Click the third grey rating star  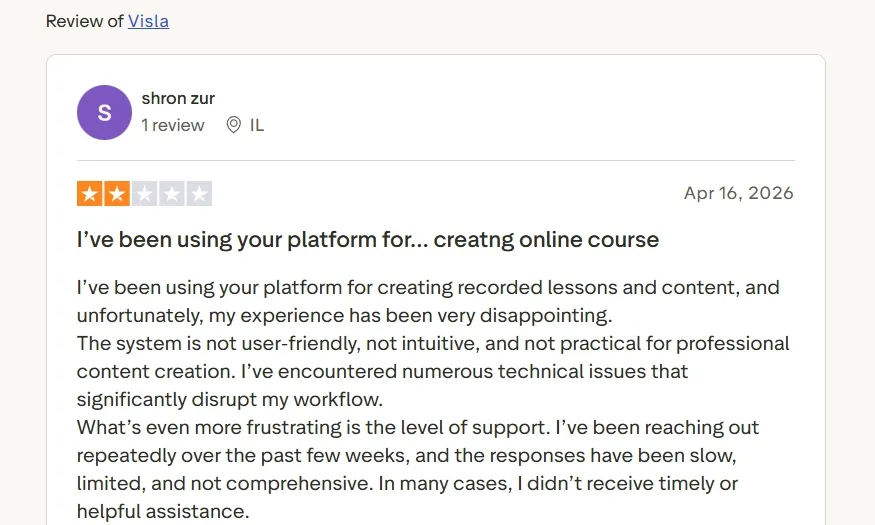(x=144, y=194)
